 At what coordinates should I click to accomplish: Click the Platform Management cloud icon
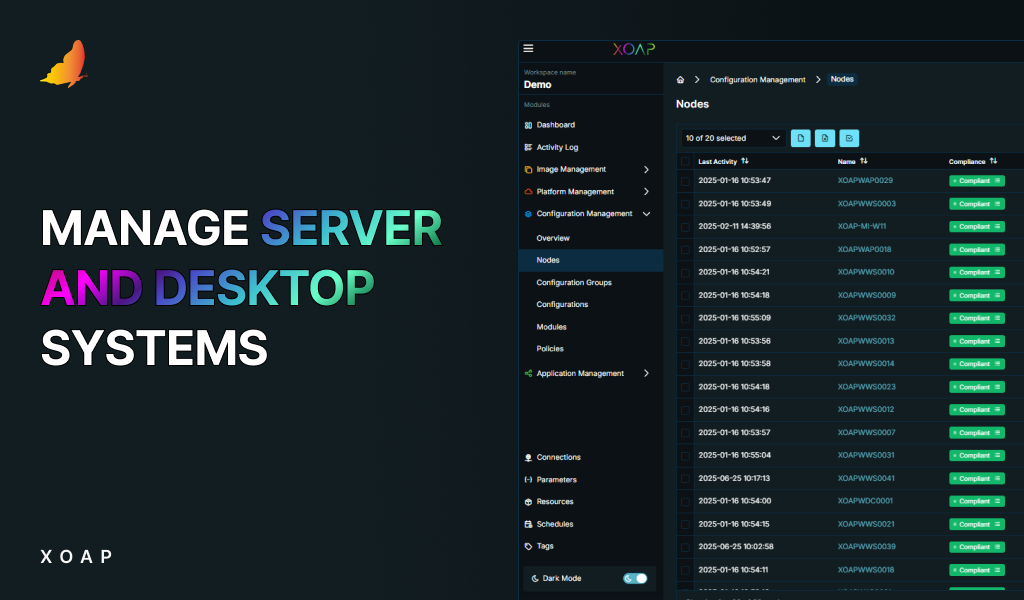click(x=528, y=192)
